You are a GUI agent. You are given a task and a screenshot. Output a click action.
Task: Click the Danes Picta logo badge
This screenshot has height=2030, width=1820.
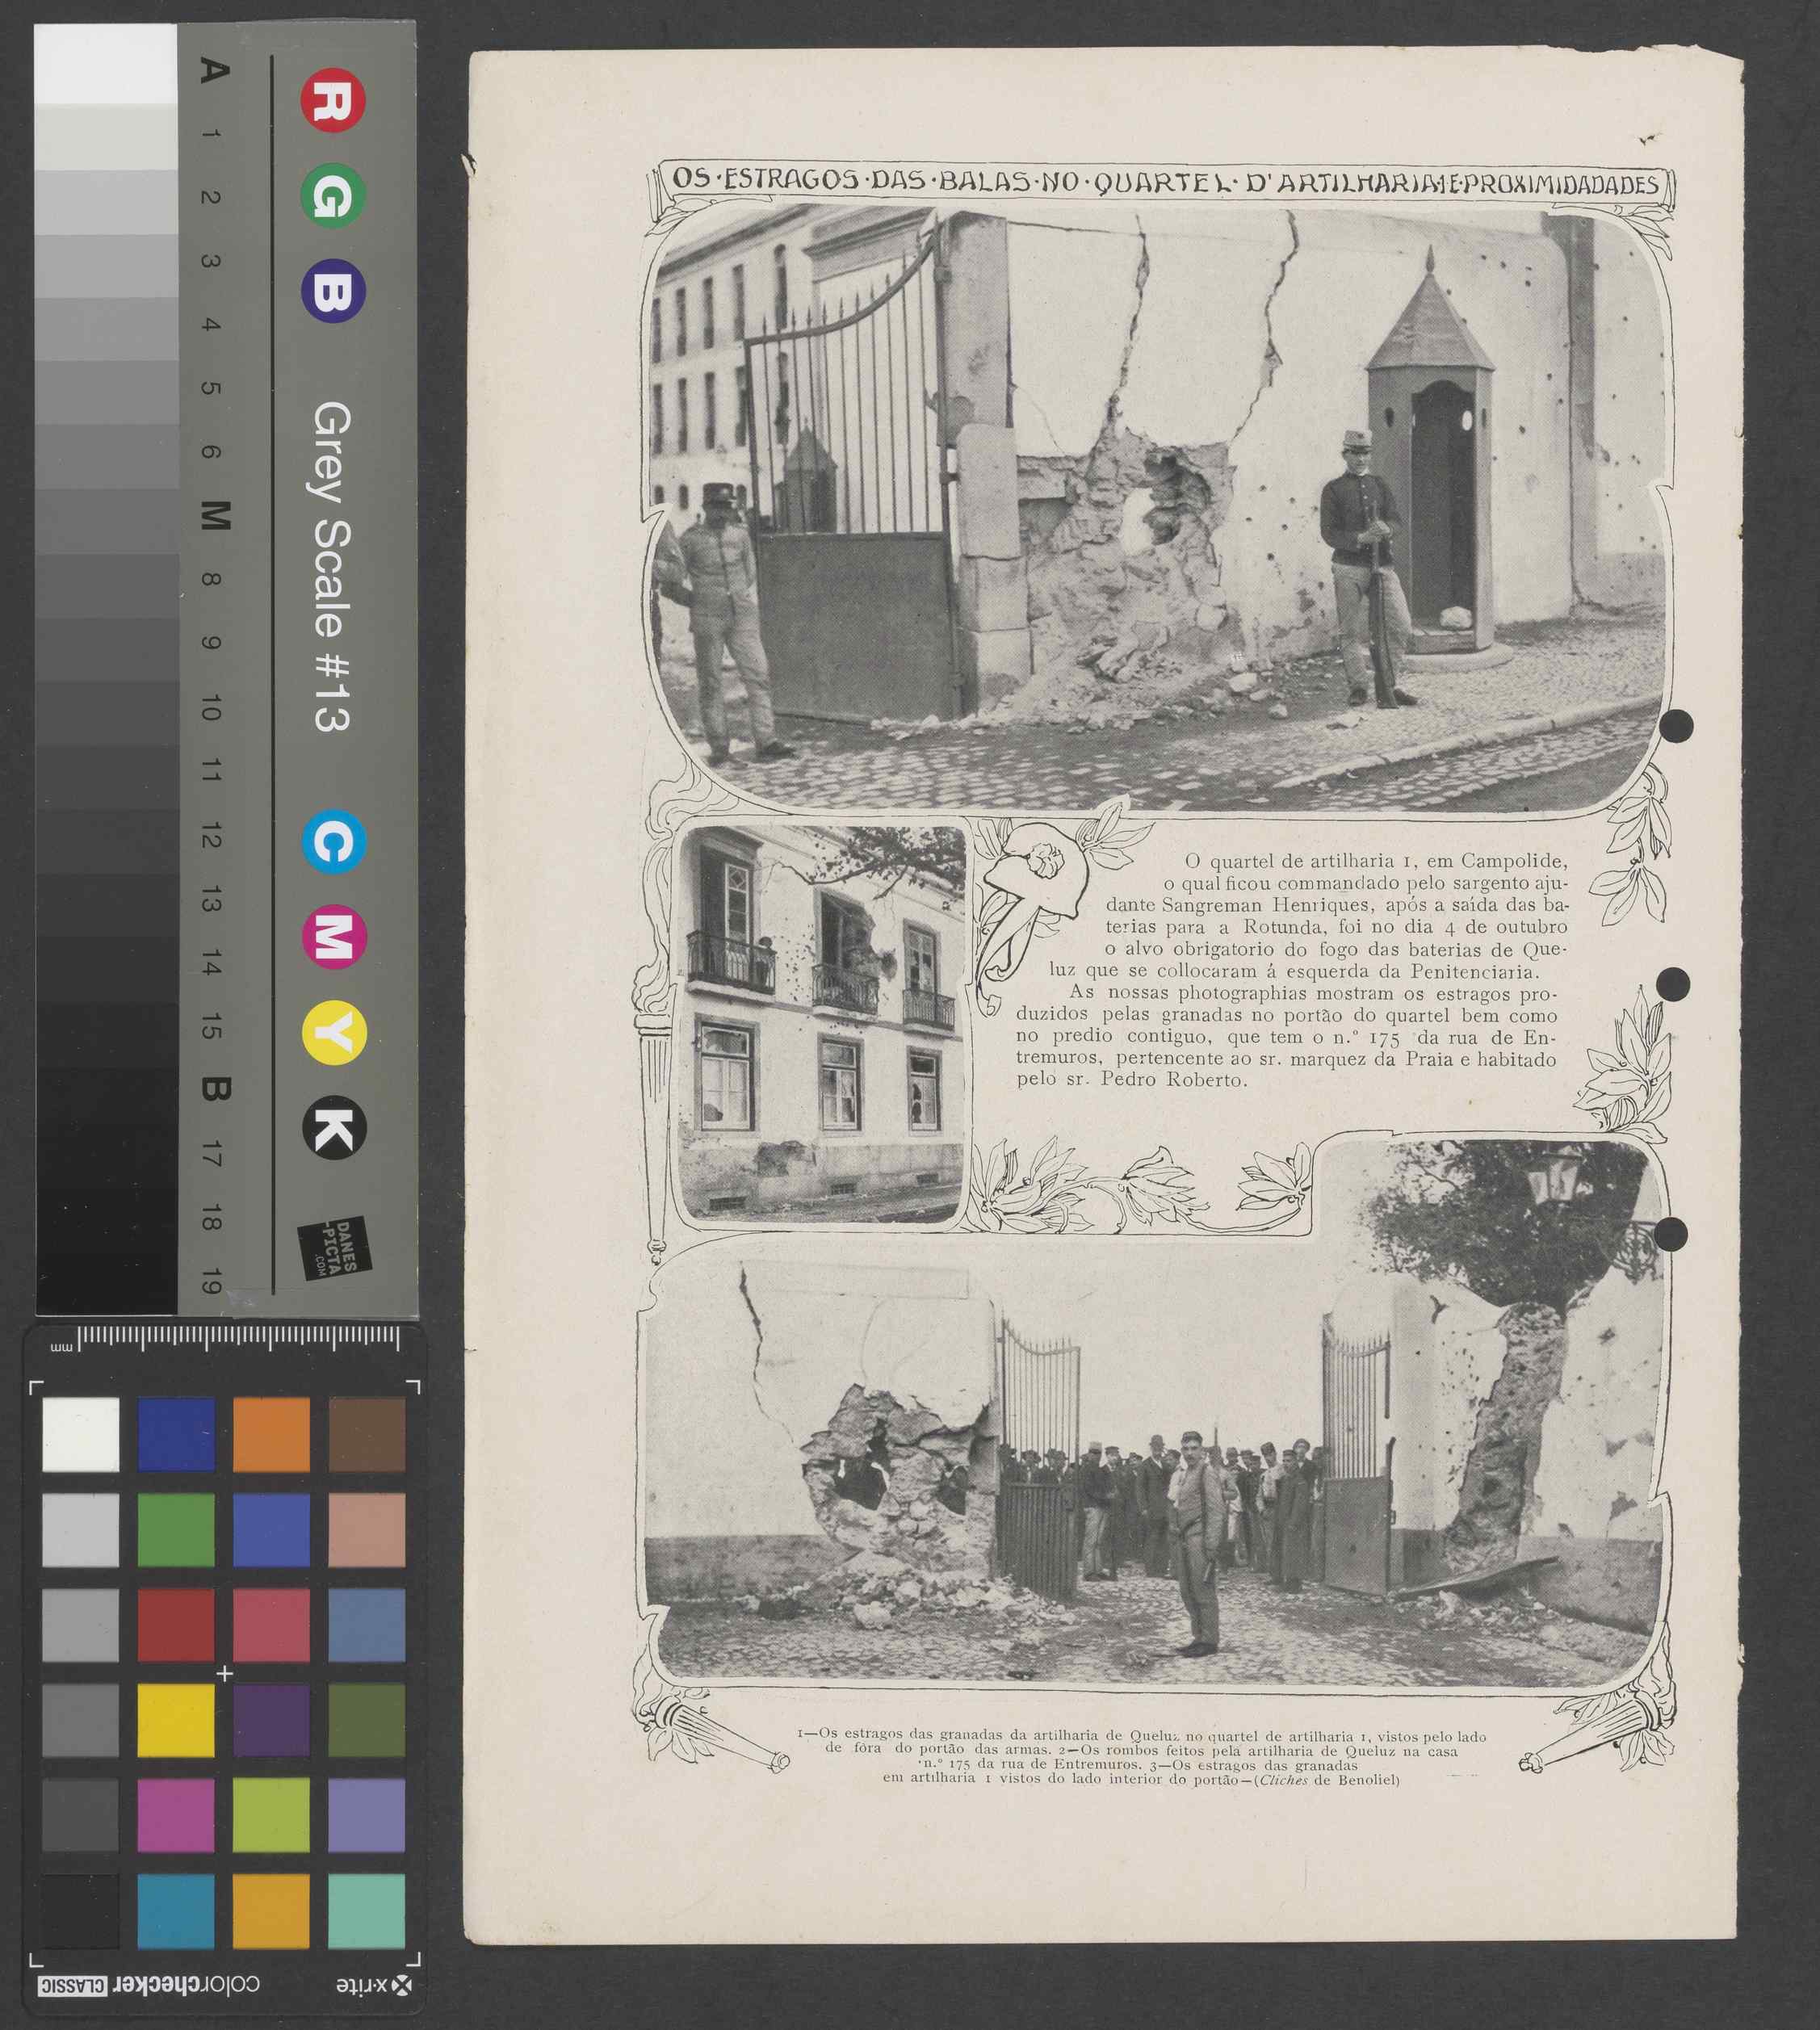coord(335,1249)
